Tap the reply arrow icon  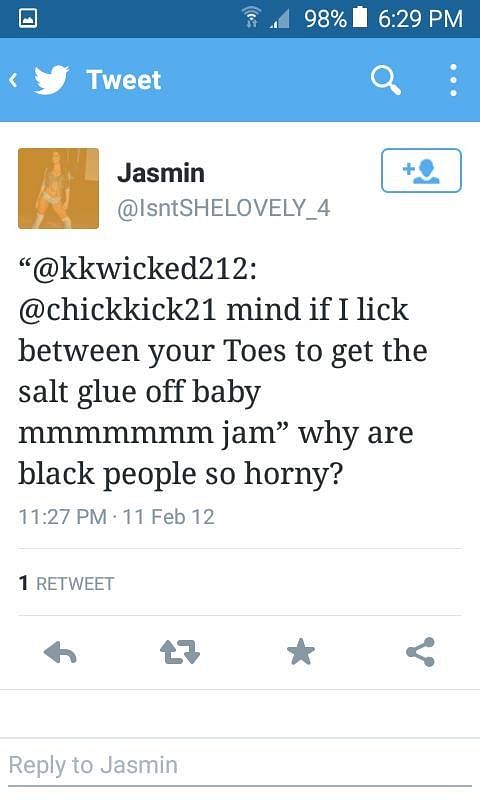click(x=60, y=653)
